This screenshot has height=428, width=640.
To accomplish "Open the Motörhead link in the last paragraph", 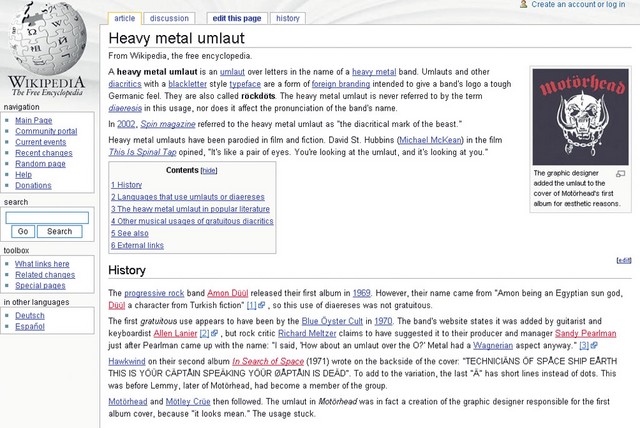I will click(x=128, y=401).
